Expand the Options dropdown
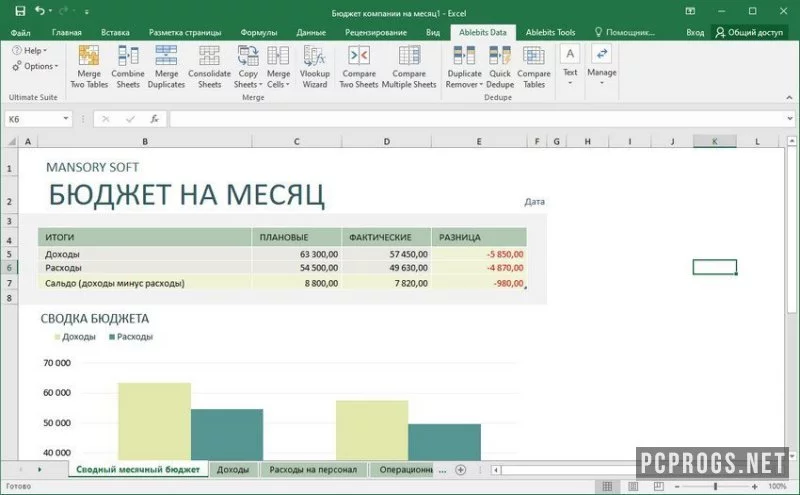 tap(35, 66)
